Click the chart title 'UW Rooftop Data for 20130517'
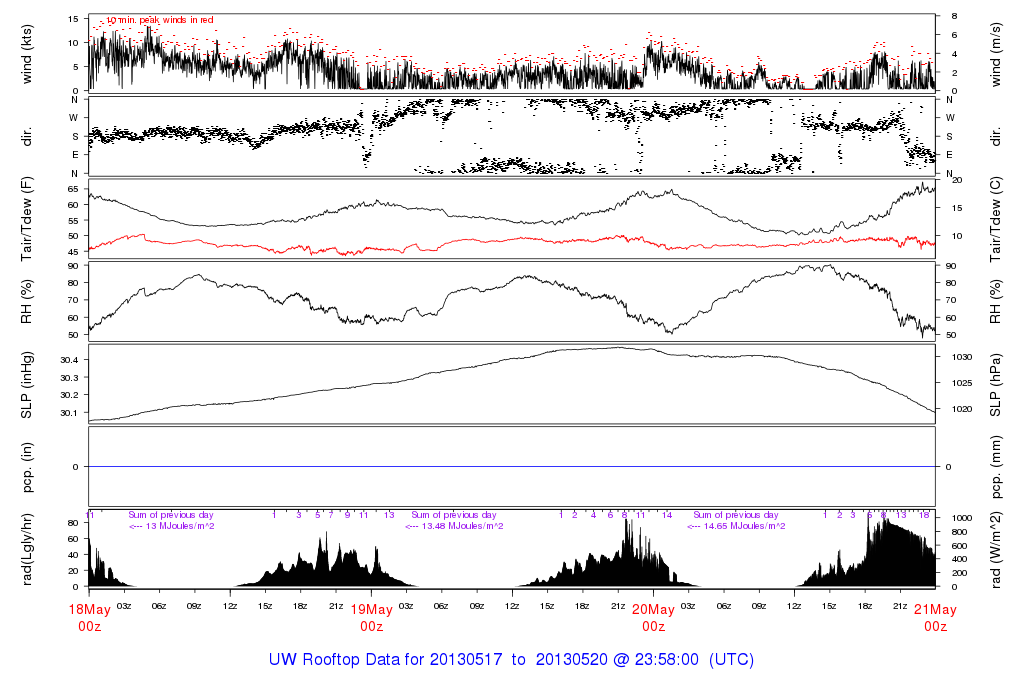1024x700 pixels. pos(385,660)
